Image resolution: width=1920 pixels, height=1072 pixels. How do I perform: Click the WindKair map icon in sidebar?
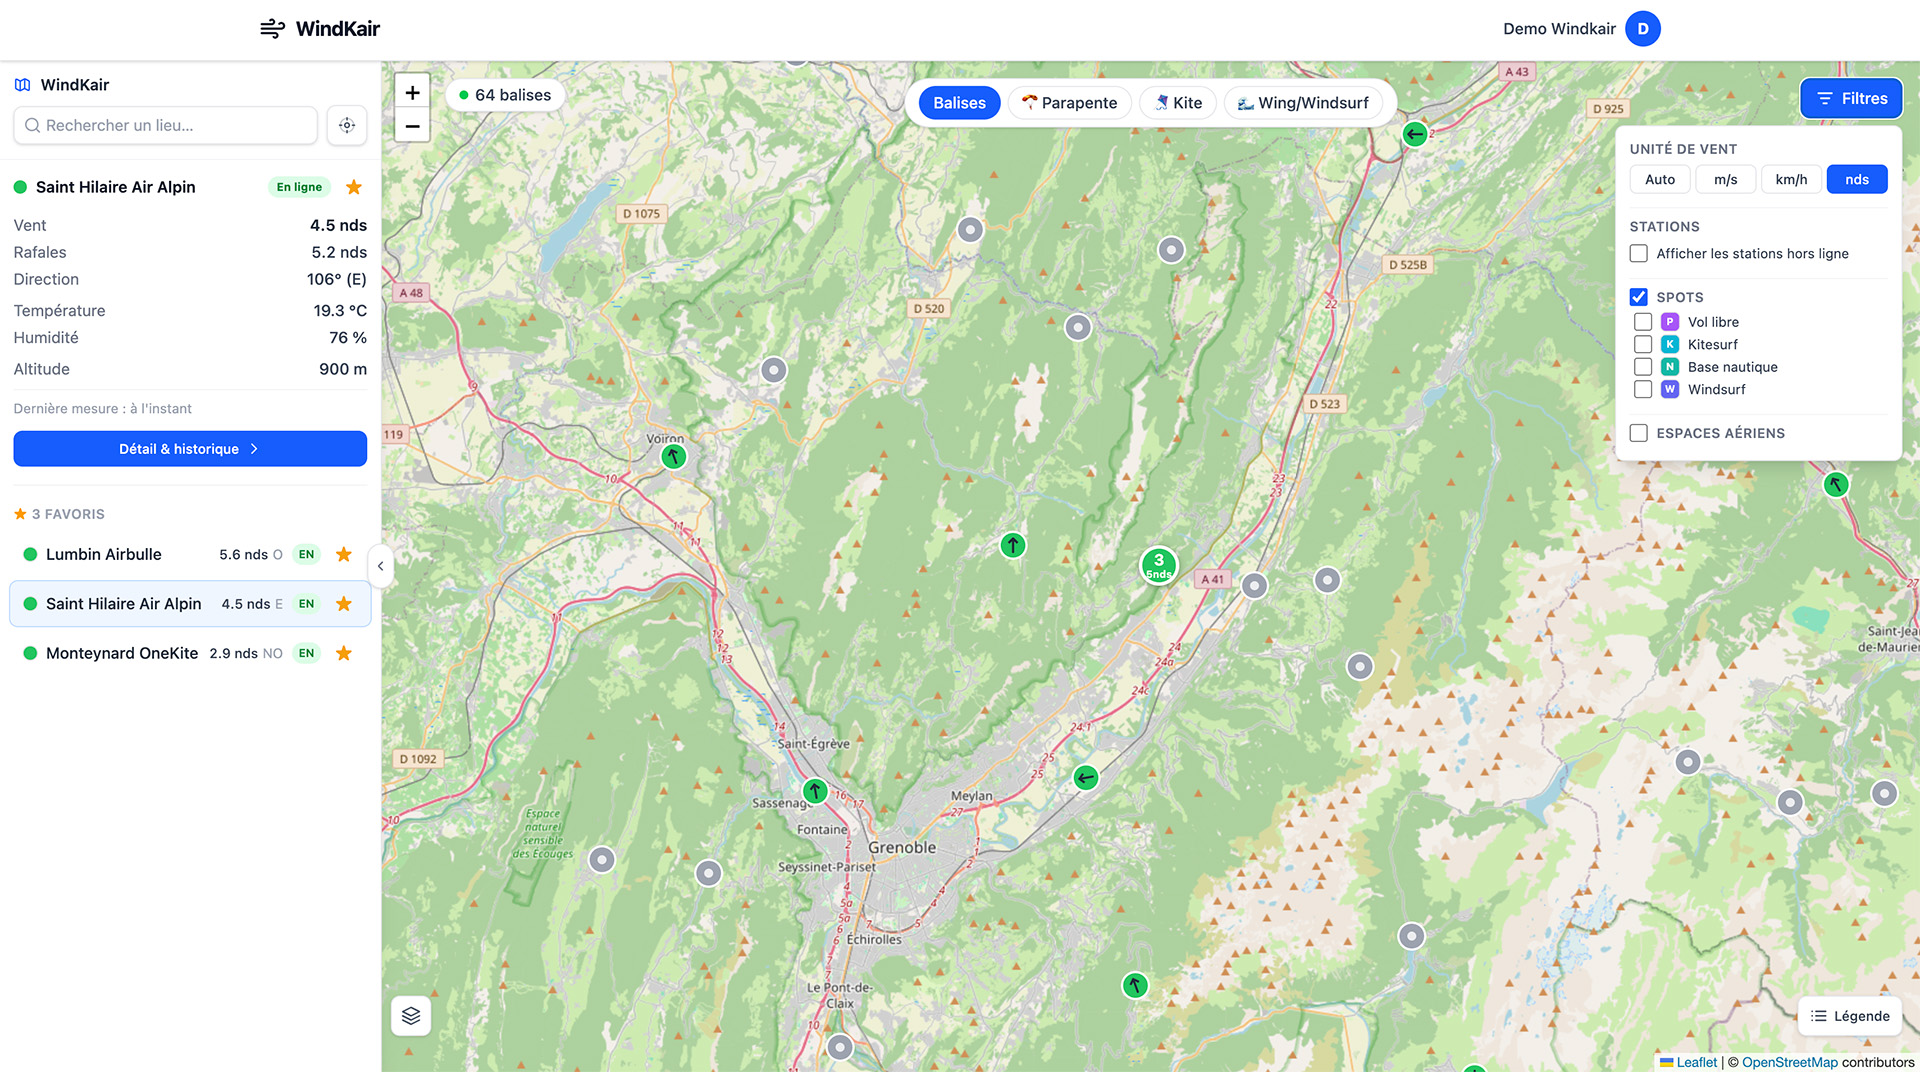coord(23,85)
